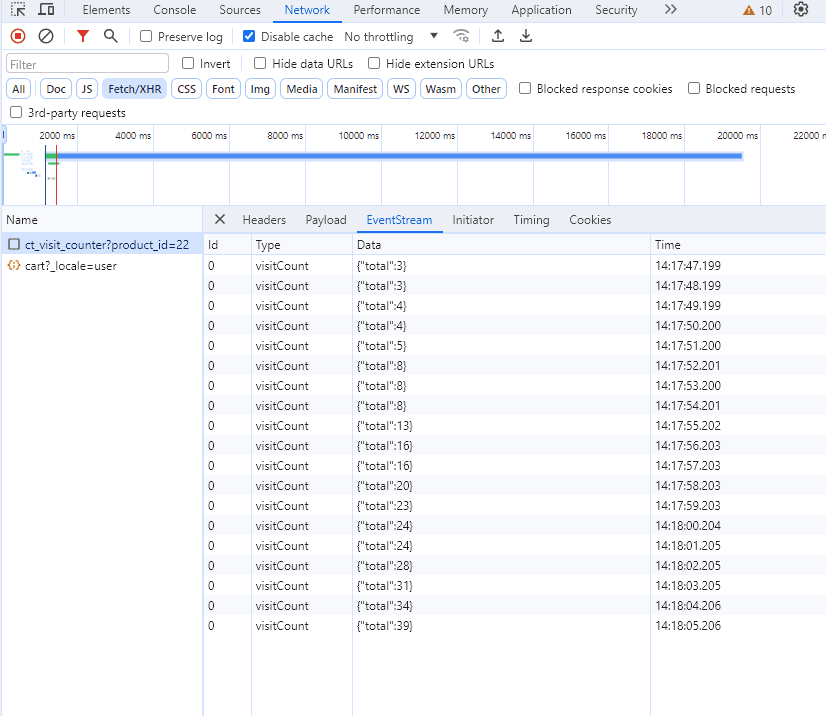Open the Sources panel
The width and height of the screenshot is (826, 716).
pyautogui.click(x=240, y=10)
